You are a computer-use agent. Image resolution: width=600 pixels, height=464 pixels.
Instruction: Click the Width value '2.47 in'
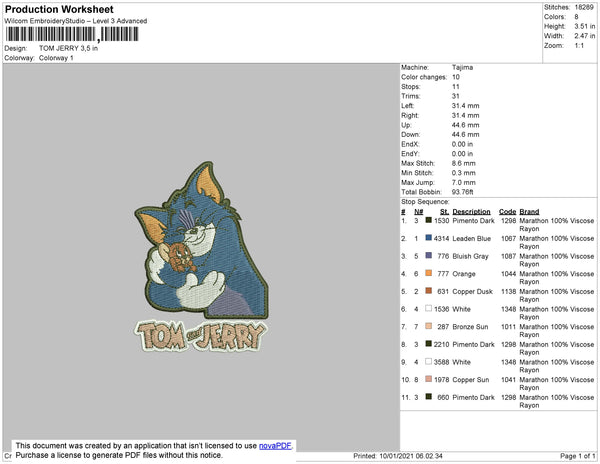click(x=584, y=36)
